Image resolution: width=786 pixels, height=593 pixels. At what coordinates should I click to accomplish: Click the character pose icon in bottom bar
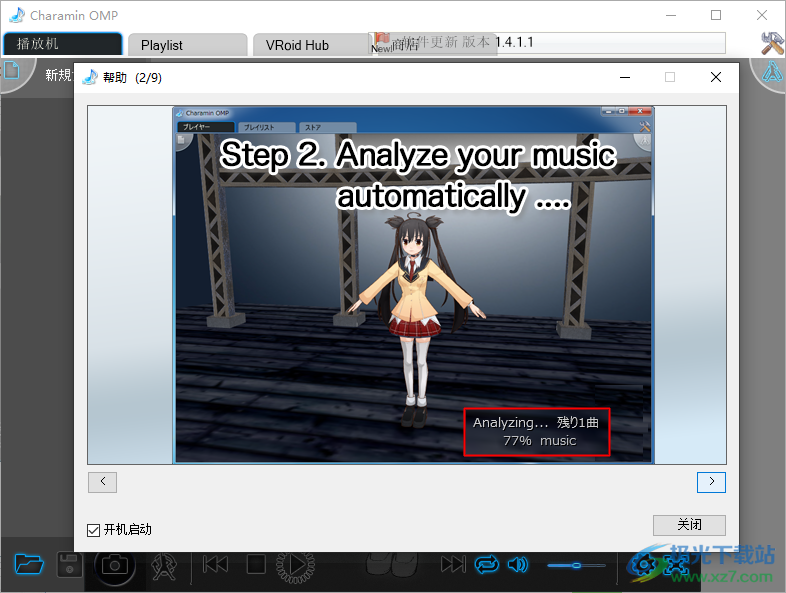pyautogui.click(x=164, y=565)
